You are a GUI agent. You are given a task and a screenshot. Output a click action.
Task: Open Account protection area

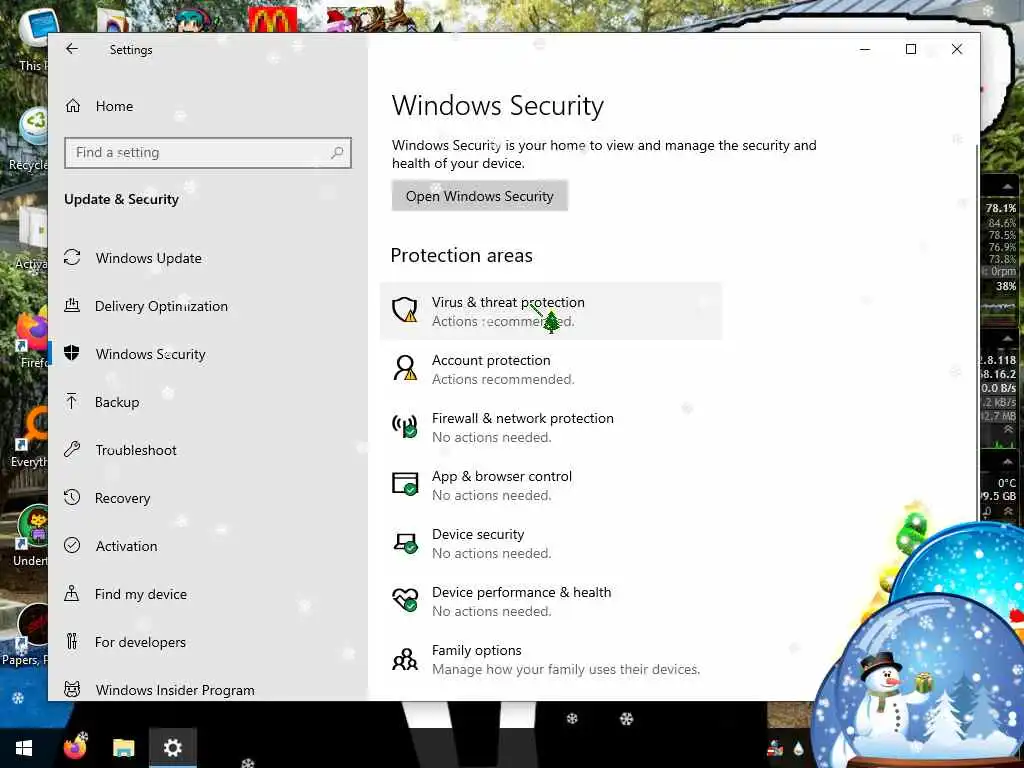click(551, 369)
